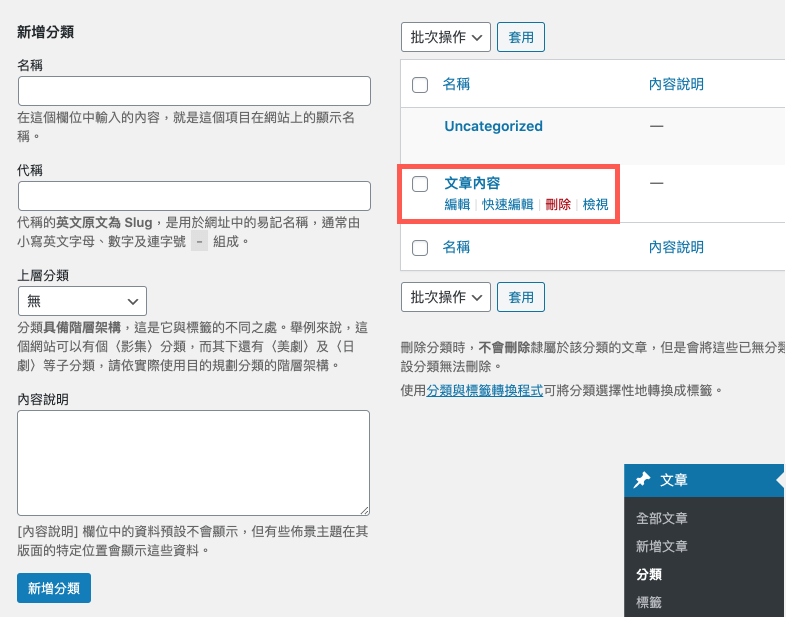Sort by 內容說明 column in table footer
This screenshot has height=617, width=786.
[676, 247]
